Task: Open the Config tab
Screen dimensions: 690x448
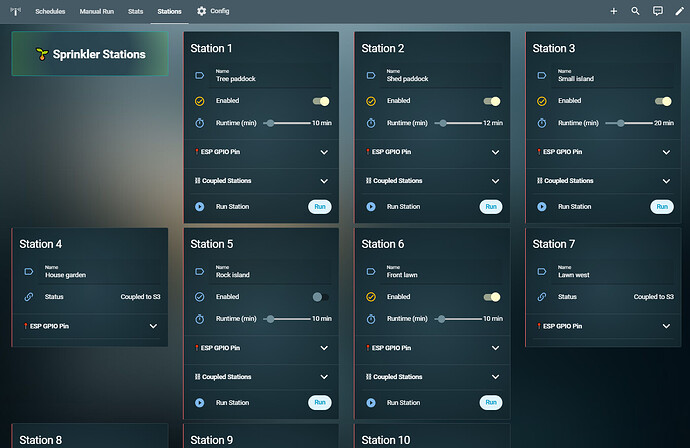Action: pyautogui.click(x=213, y=11)
